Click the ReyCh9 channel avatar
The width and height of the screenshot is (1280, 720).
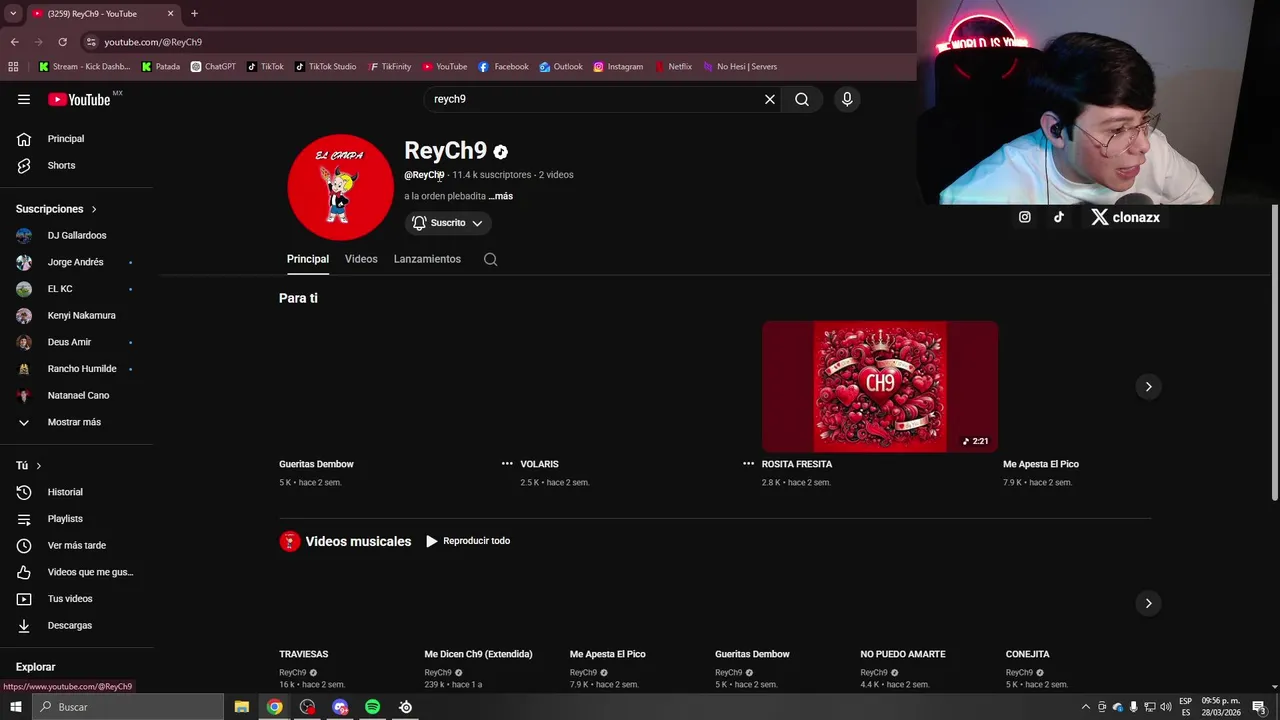click(340, 187)
